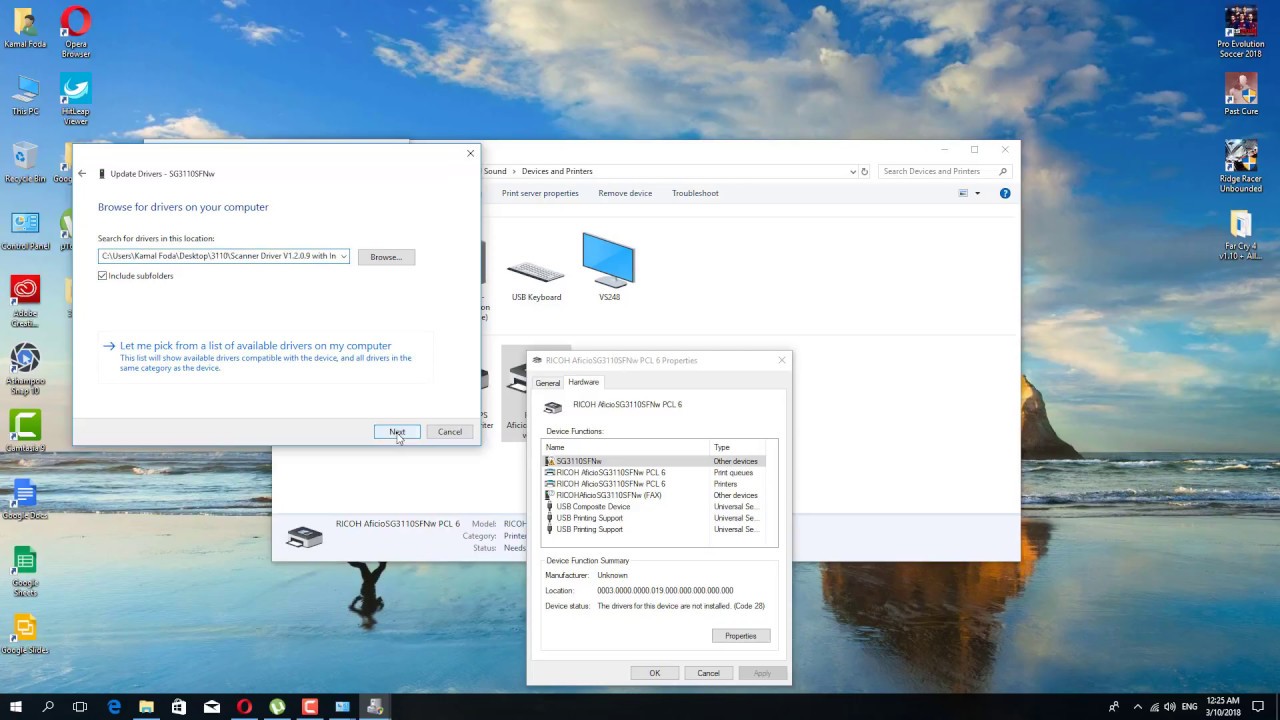Go back using the wizard back arrow
Image resolution: width=1280 pixels, height=720 pixels.
82,174
